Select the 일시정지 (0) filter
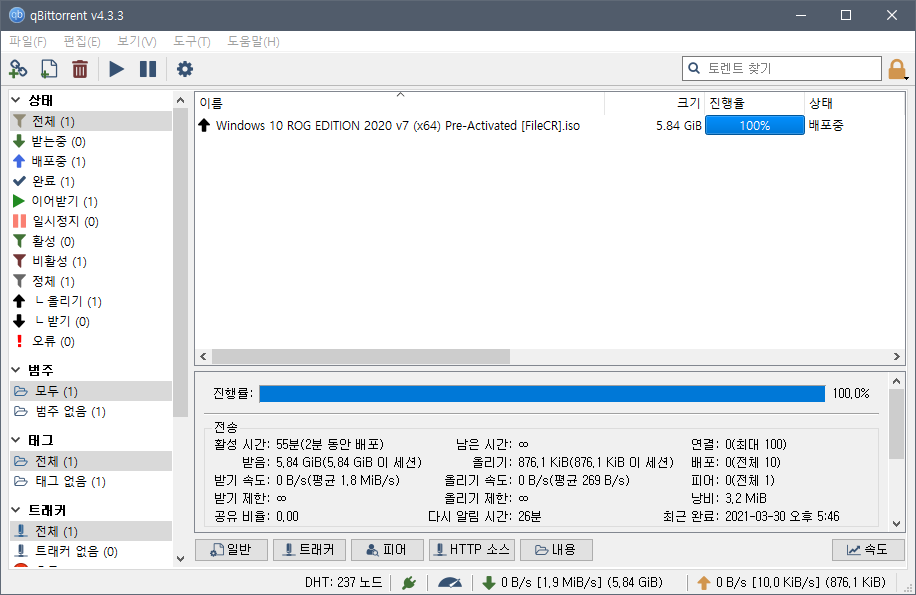The height and width of the screenshot is (595, 916). [91, 221]
